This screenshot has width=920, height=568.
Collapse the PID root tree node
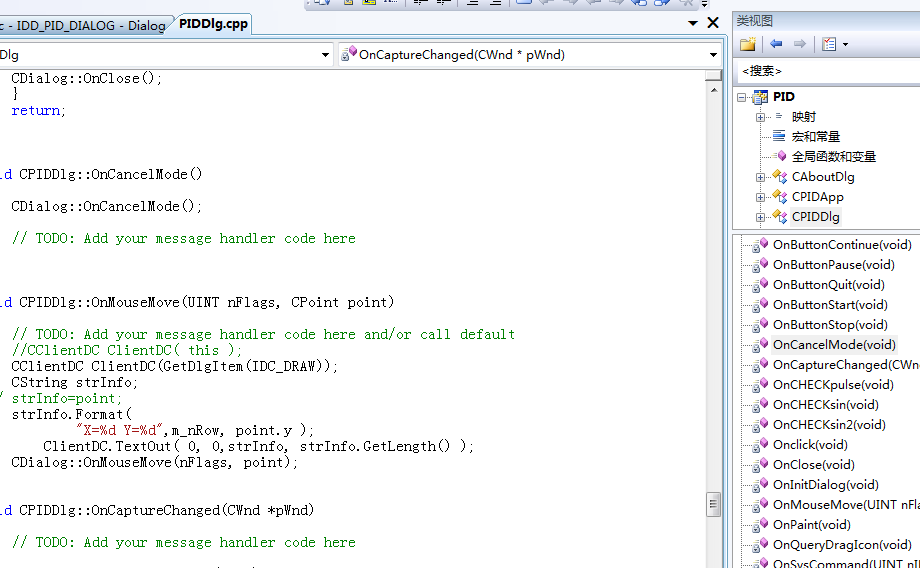pos(742,97)
